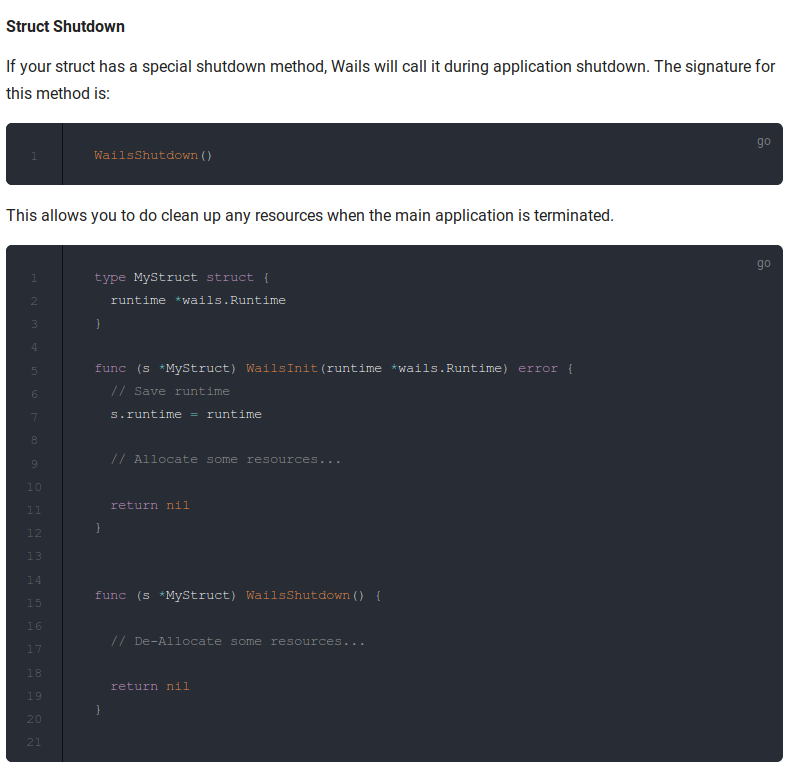The image size is (799, 775).
Task: Click the code line "type MyStruct struct {"
Action: tap(182, 277)
